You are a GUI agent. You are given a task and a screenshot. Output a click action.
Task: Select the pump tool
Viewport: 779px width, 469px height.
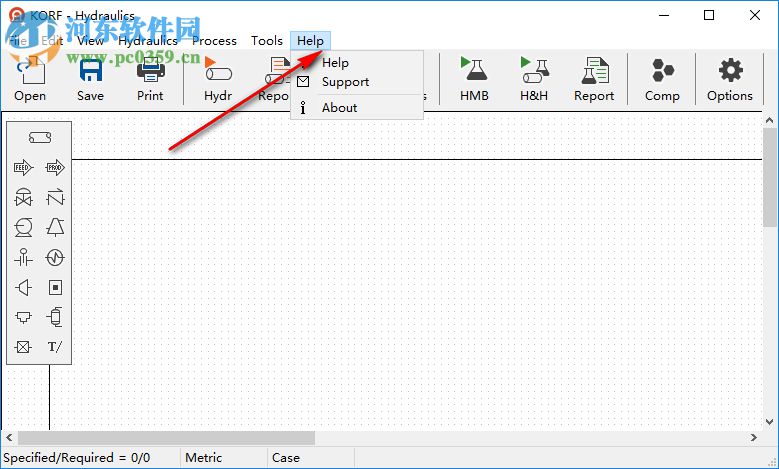(23, 228)
